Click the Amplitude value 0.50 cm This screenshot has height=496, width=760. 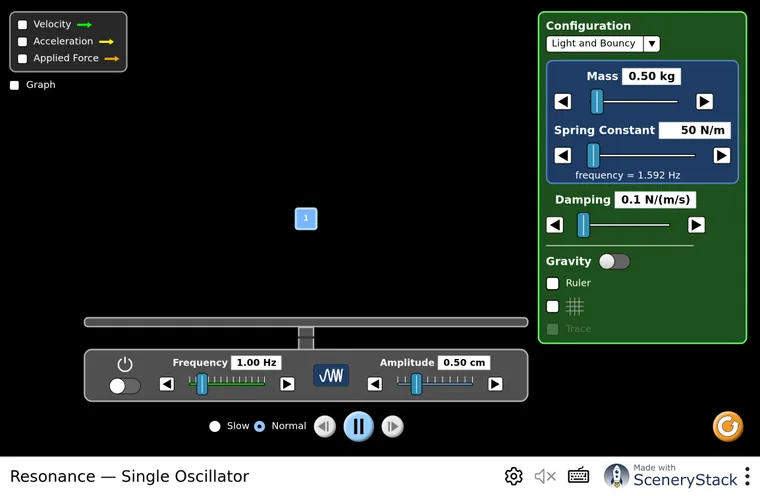click(464, 363)
